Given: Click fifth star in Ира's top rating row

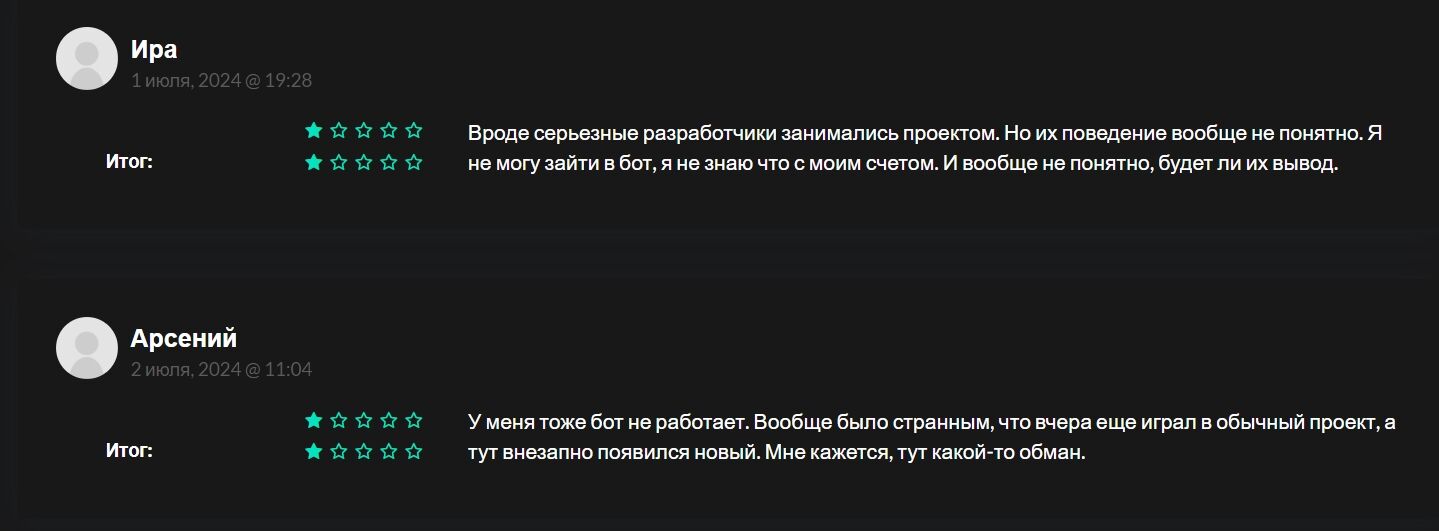Looking at the screenshot, I should [x=414, y=130].
